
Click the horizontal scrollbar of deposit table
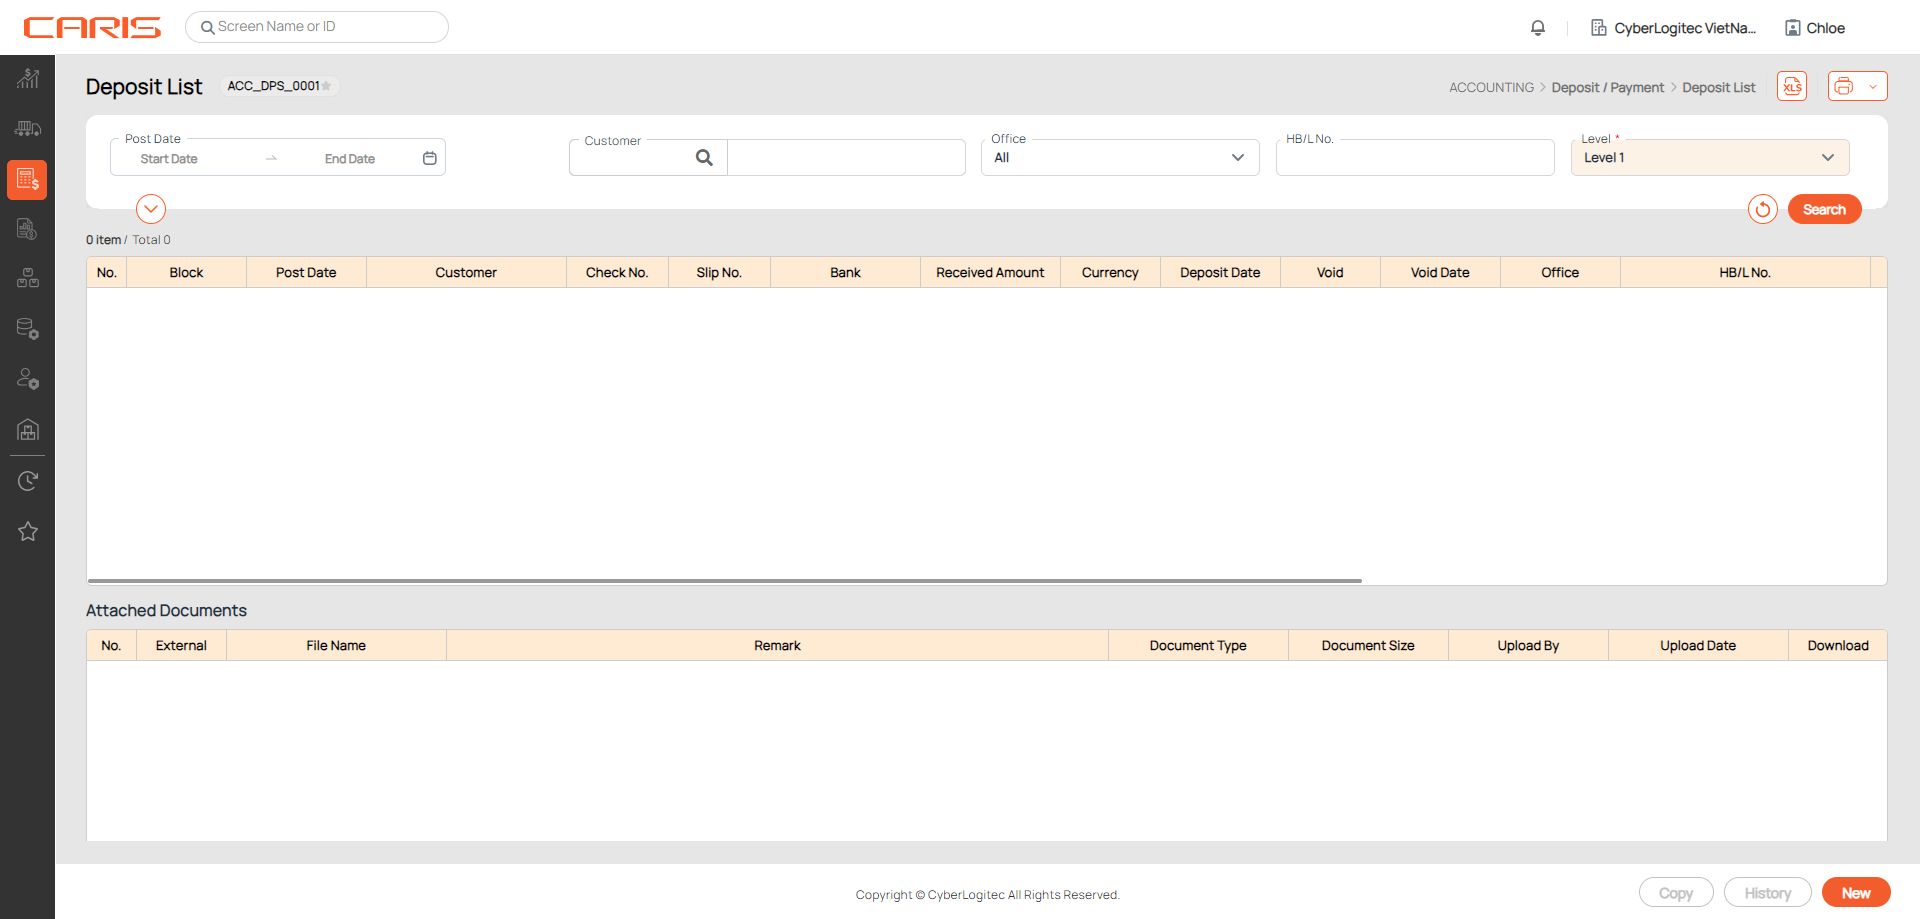tap(724, 580)
